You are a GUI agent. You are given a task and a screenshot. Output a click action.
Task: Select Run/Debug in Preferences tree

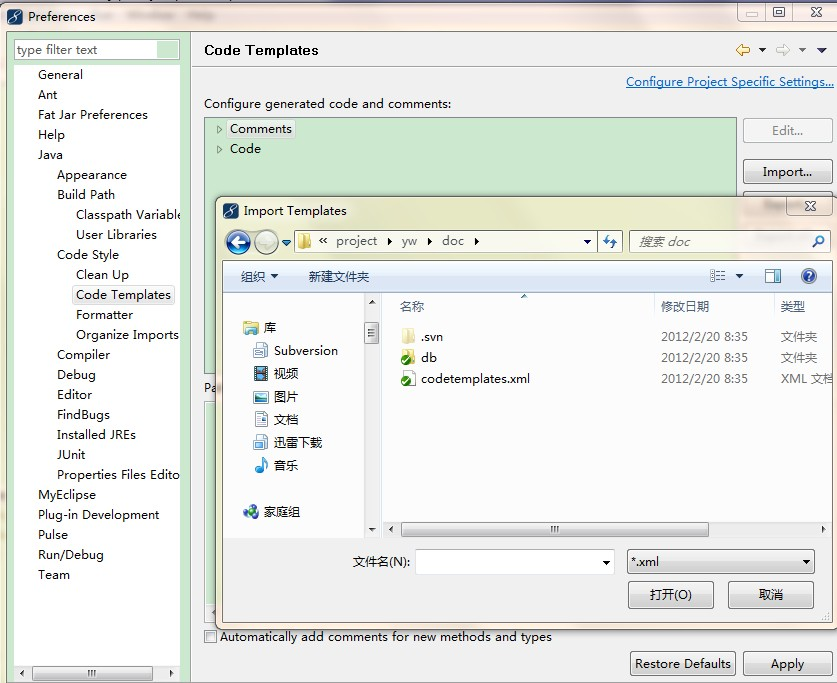(x=70, y=555)
